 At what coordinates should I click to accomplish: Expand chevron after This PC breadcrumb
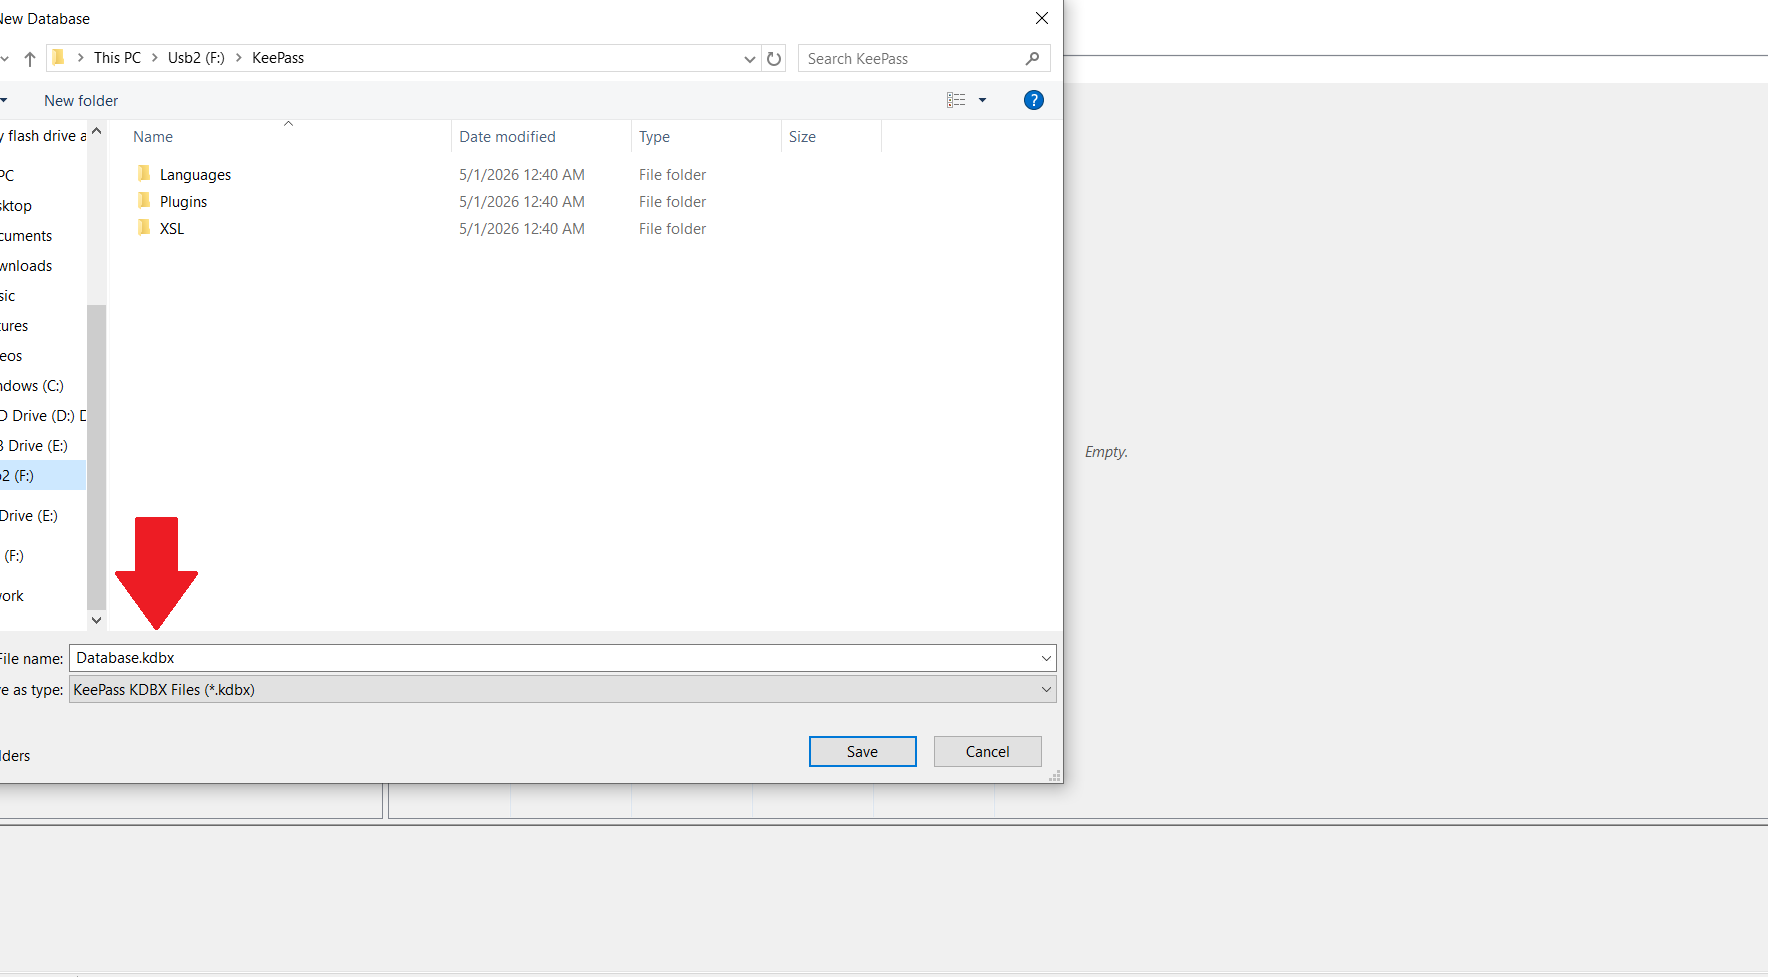pos(155,58)
